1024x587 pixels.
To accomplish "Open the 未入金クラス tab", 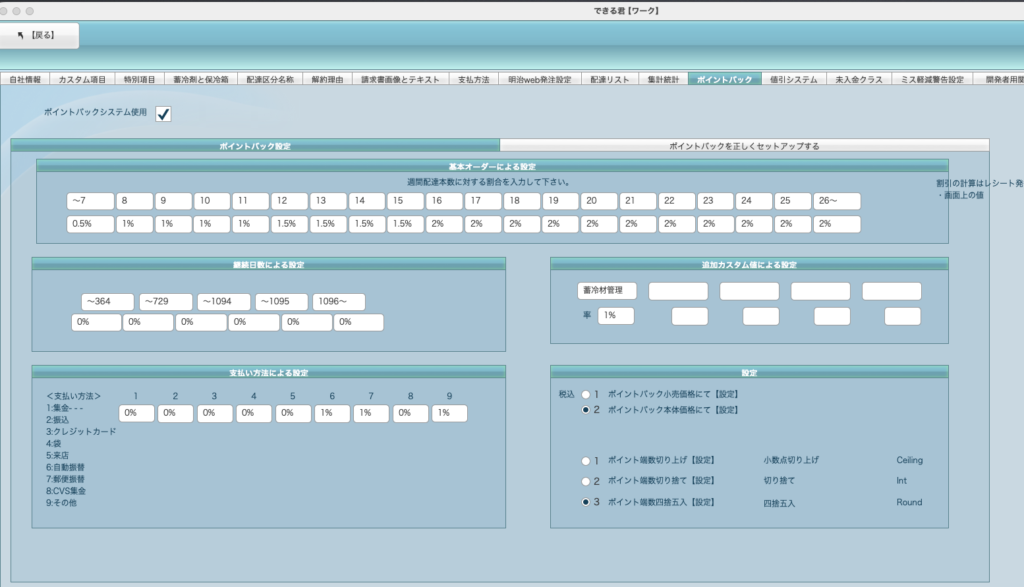I will point(859,79).
